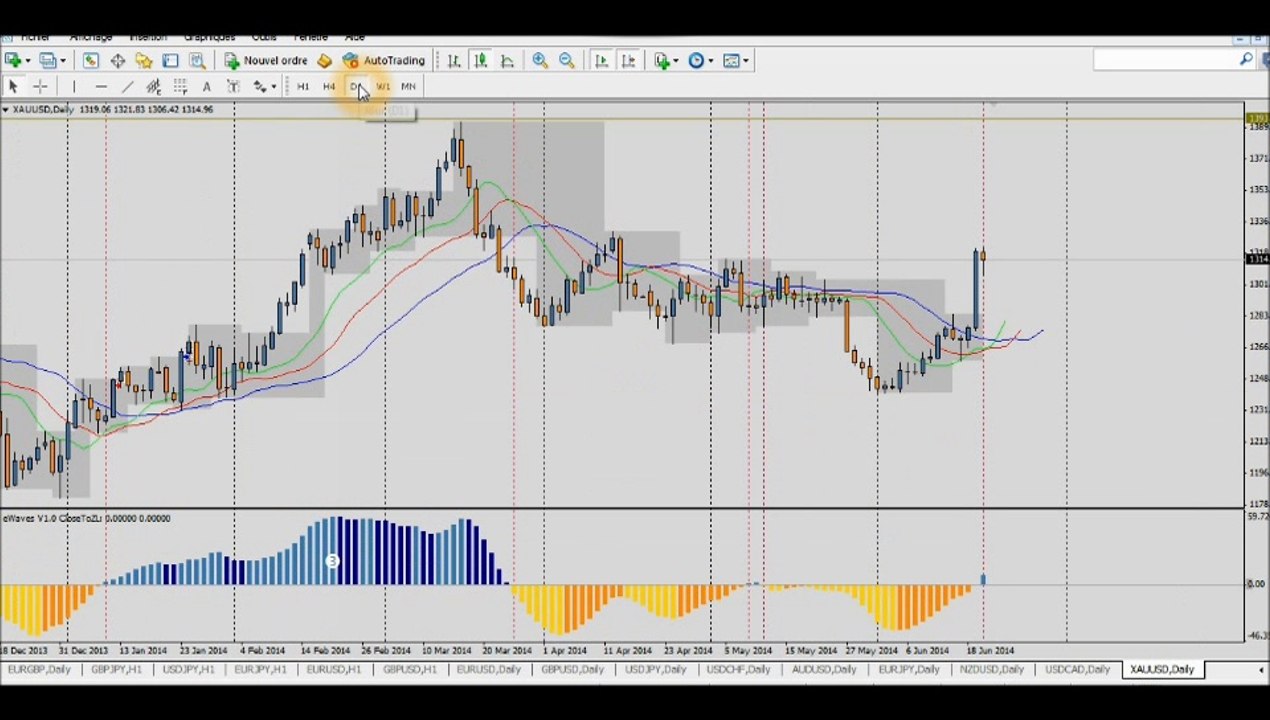1270x720 pixels.
Task: Open the Navigator star-folder icon
Action: [x=144, y=61]
